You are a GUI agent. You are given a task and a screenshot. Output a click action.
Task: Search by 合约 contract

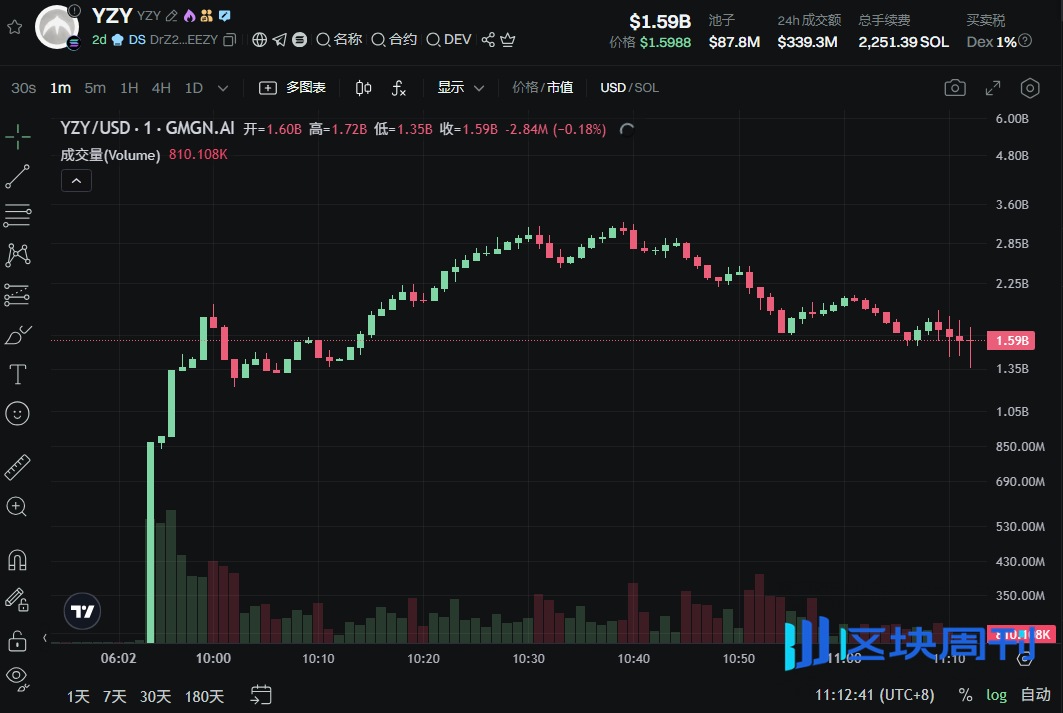coord(394,40)
